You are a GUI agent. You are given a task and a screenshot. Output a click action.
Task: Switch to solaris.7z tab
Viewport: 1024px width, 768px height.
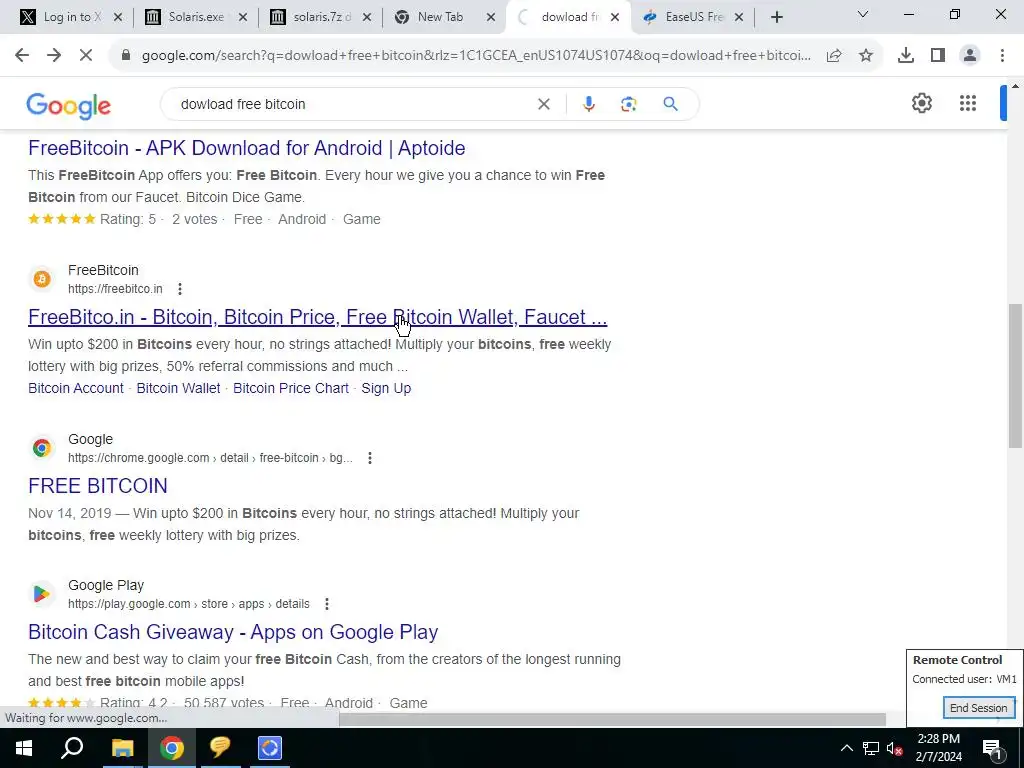tap(321, 18)
